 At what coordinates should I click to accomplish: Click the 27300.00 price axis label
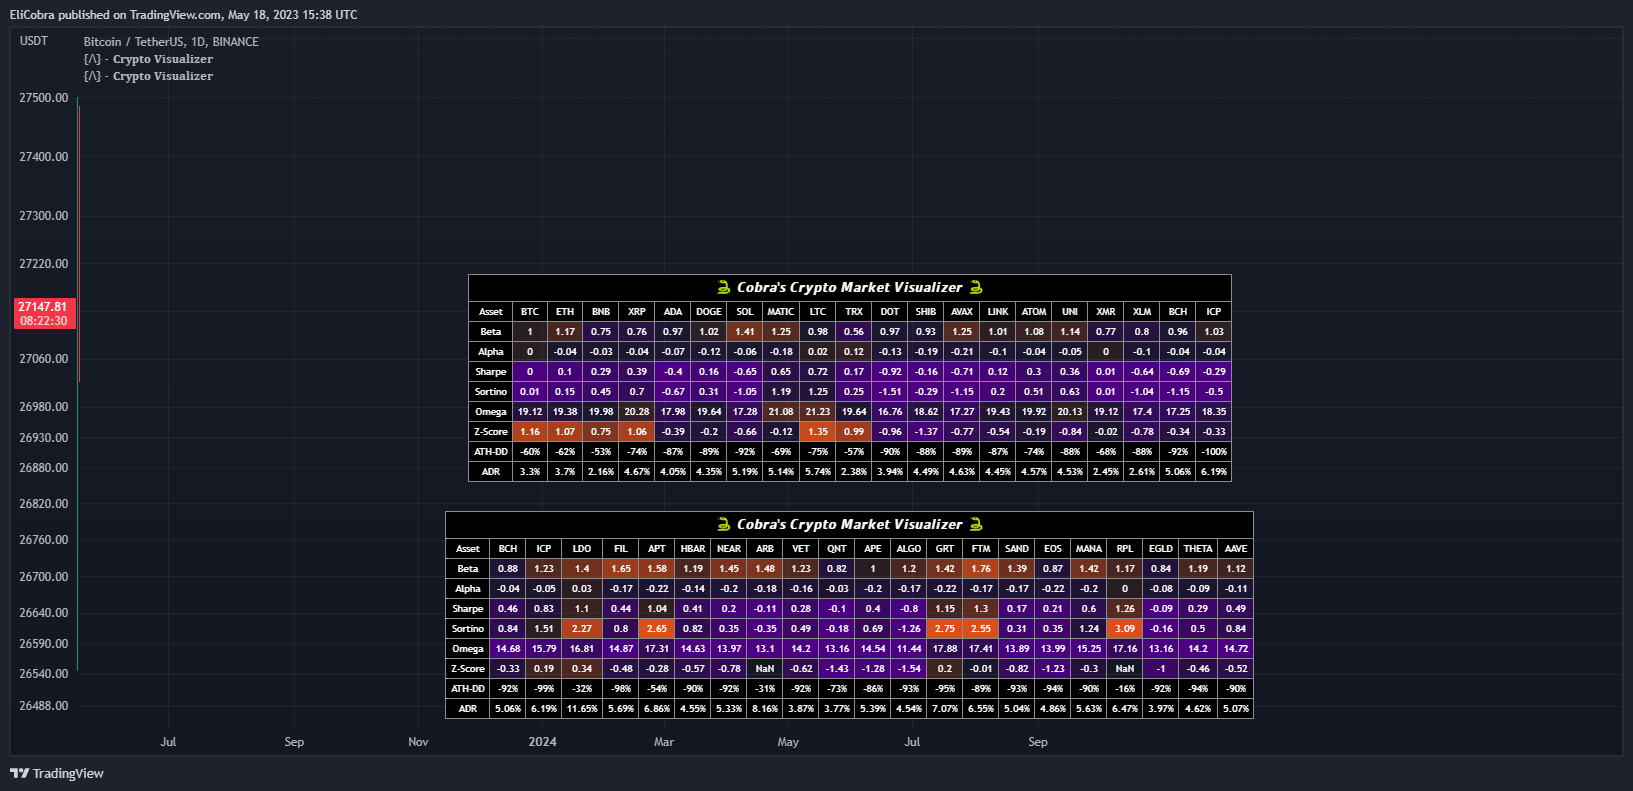pyautogui.click(x=44, y=216)
